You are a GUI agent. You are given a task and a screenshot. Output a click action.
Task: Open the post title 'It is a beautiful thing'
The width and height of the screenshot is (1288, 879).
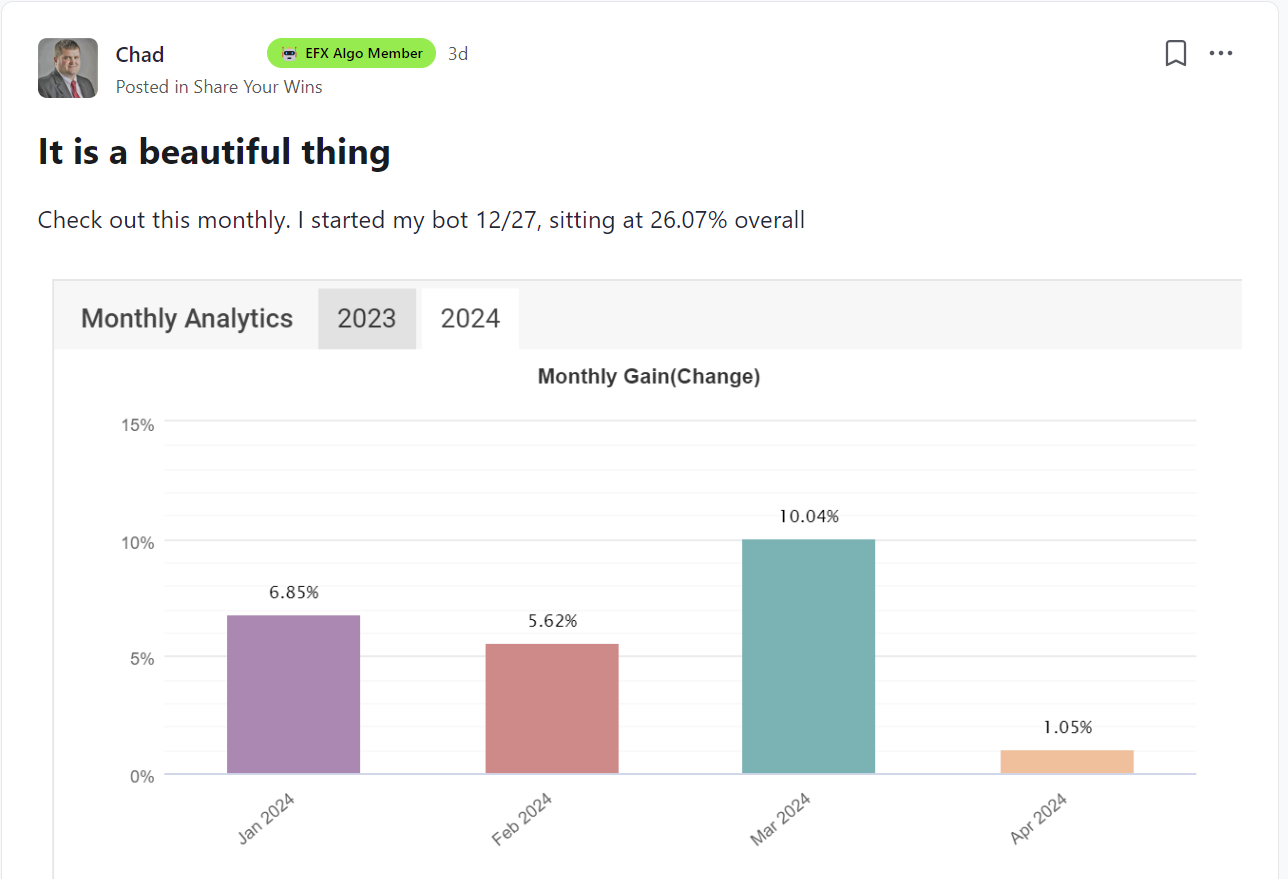[x=214, y=153]
